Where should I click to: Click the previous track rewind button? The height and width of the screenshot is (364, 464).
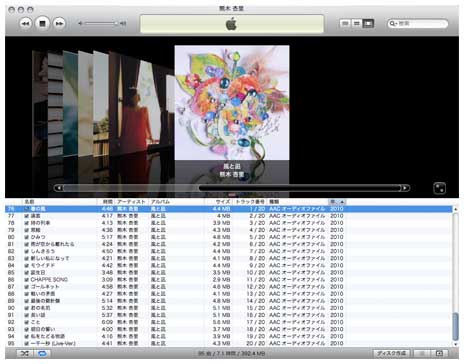pyautogui.click(x=25, y=23)
